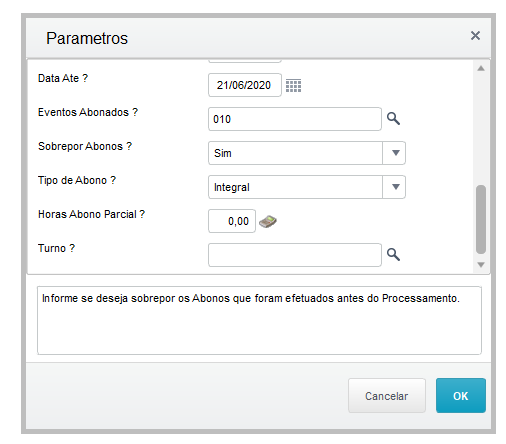Click the Parametros dialog title

click(87, 38)
